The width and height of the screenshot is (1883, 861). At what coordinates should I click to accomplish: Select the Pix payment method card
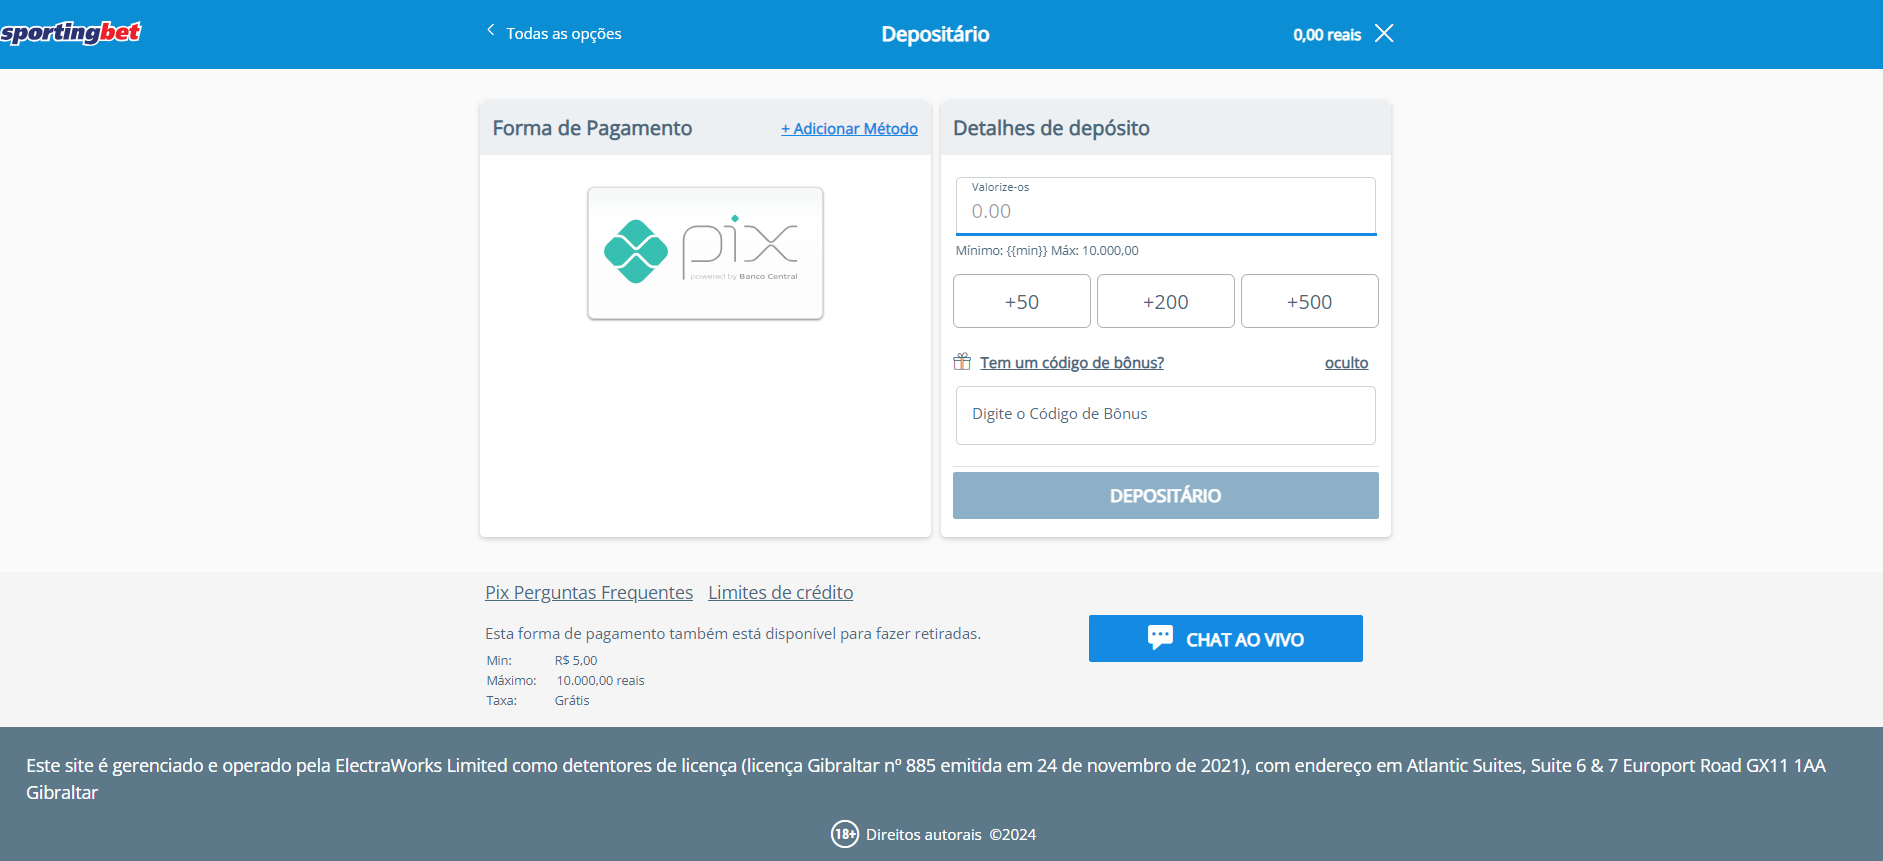[705, 253]
